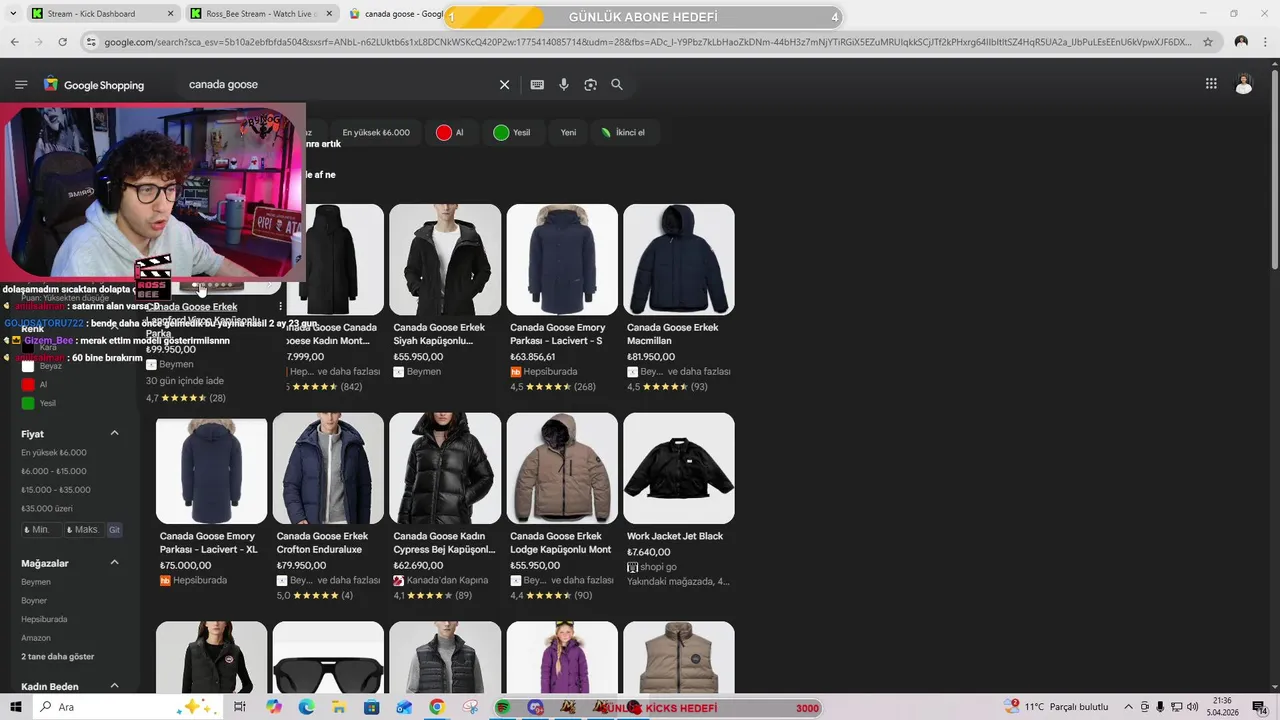Expand stores with 2 tane daha göster
Image resolution: width=1280 pixels, height=720 pixels.
58,656
